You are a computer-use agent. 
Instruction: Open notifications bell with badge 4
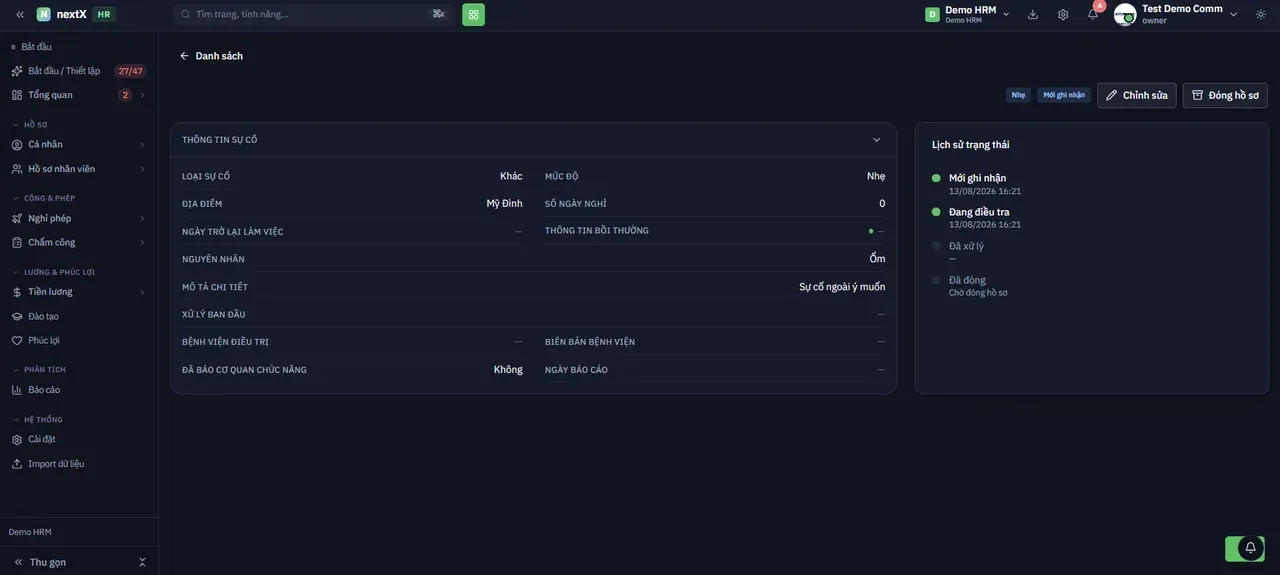tap(1093, 14)
